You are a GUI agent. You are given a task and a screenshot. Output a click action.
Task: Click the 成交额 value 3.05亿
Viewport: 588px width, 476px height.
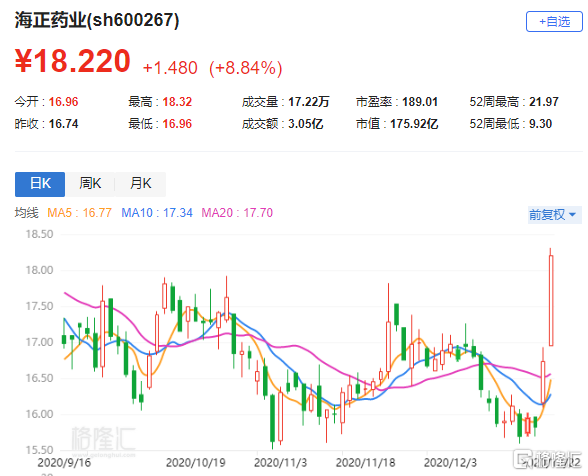point(306,124)
